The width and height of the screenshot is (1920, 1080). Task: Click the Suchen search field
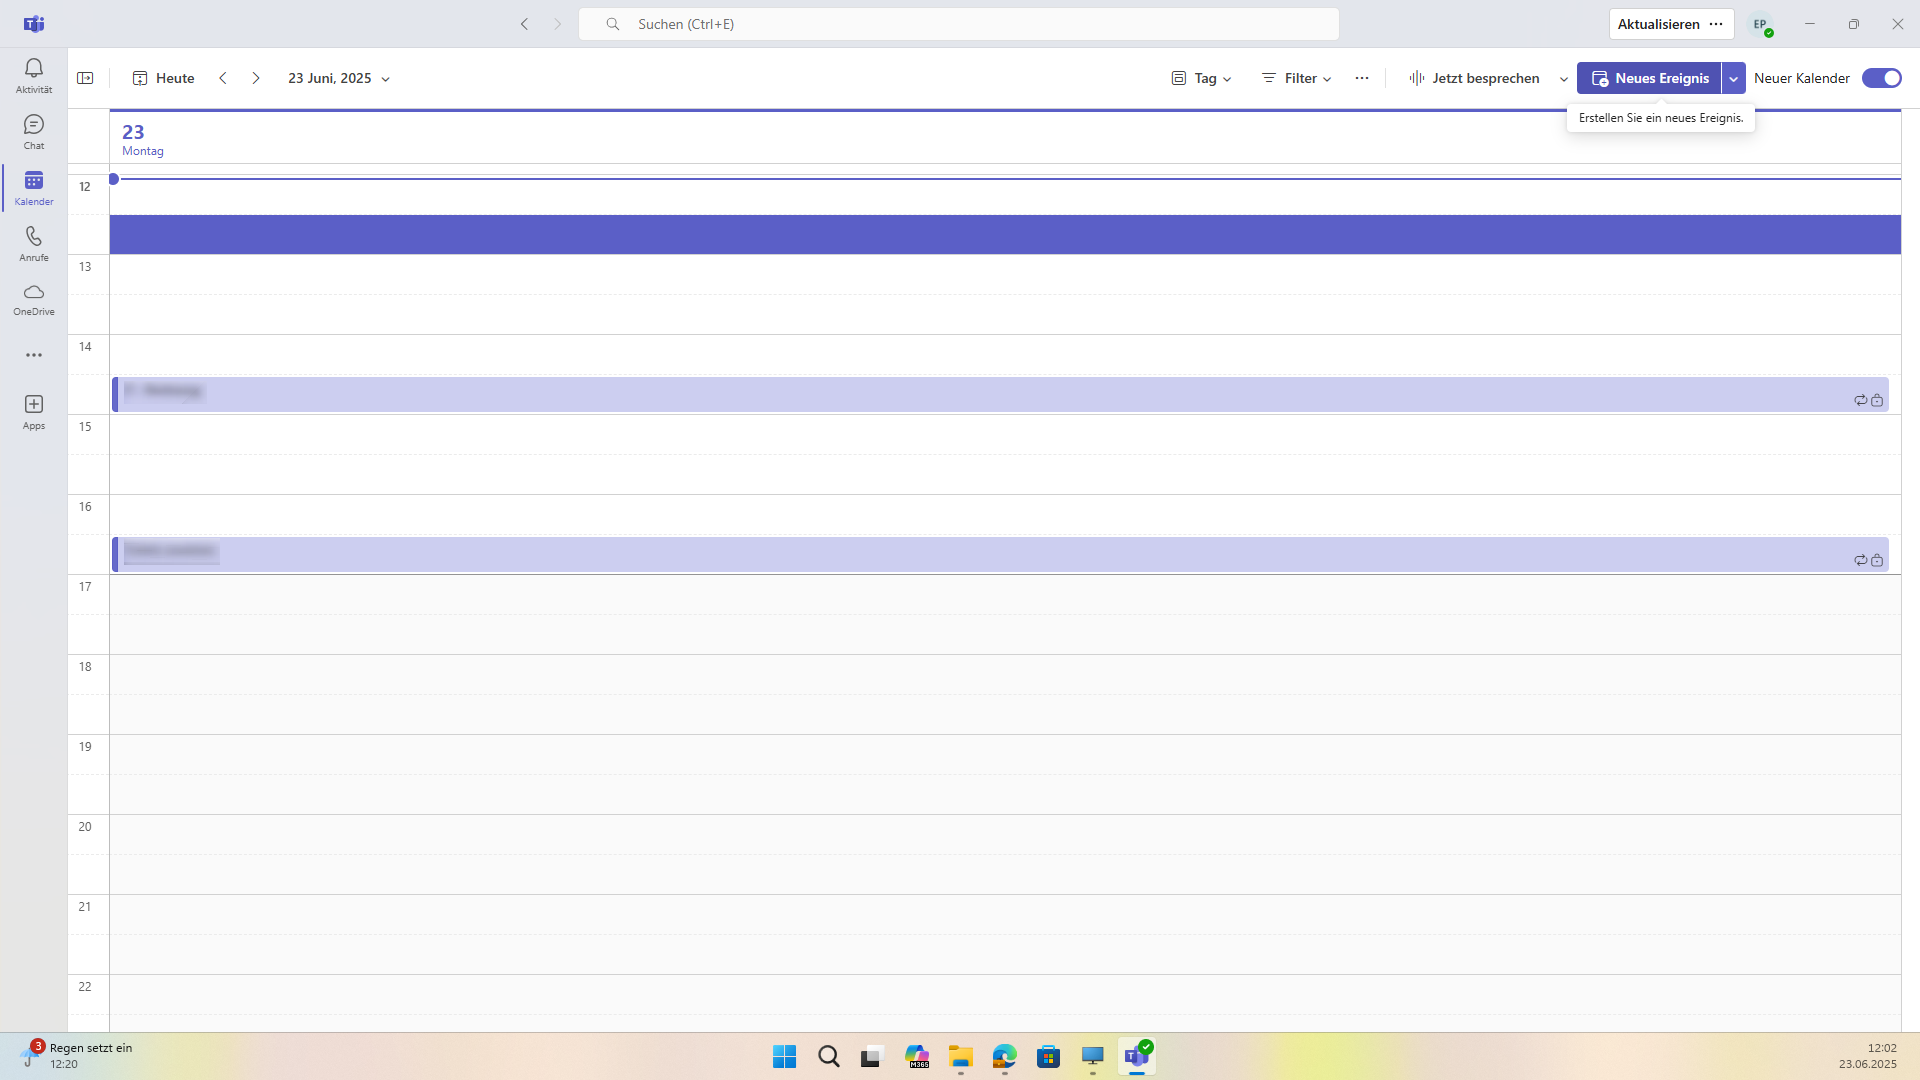(958, 24)
